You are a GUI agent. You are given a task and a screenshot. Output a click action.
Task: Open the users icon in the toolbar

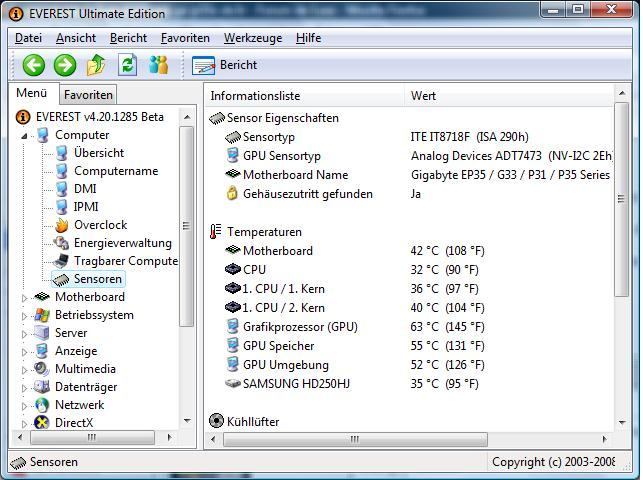click(x=159, y=65)
